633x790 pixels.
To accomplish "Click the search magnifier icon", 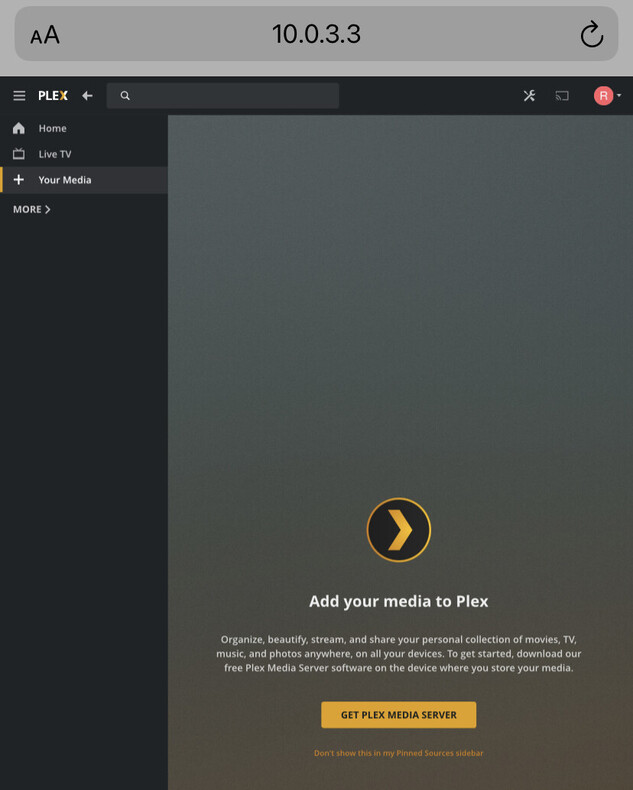I will tap(125, 96).
